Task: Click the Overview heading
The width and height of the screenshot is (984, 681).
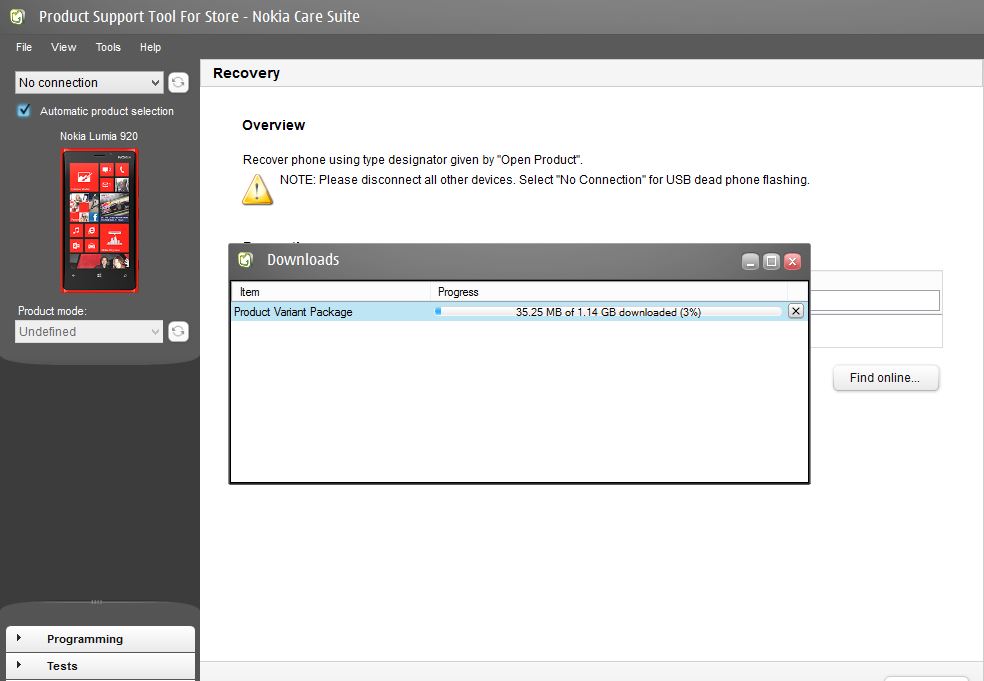Action: click(x=274, y=125)
